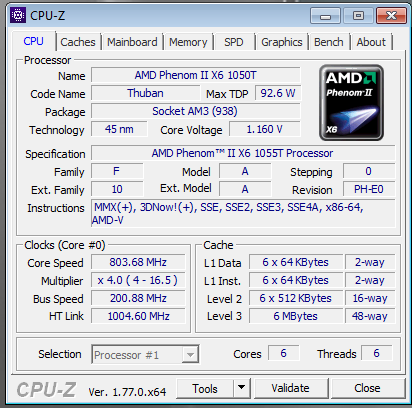Click the Specification field text
This screenshot has height=408, width=412.
[x=243, y=153]
